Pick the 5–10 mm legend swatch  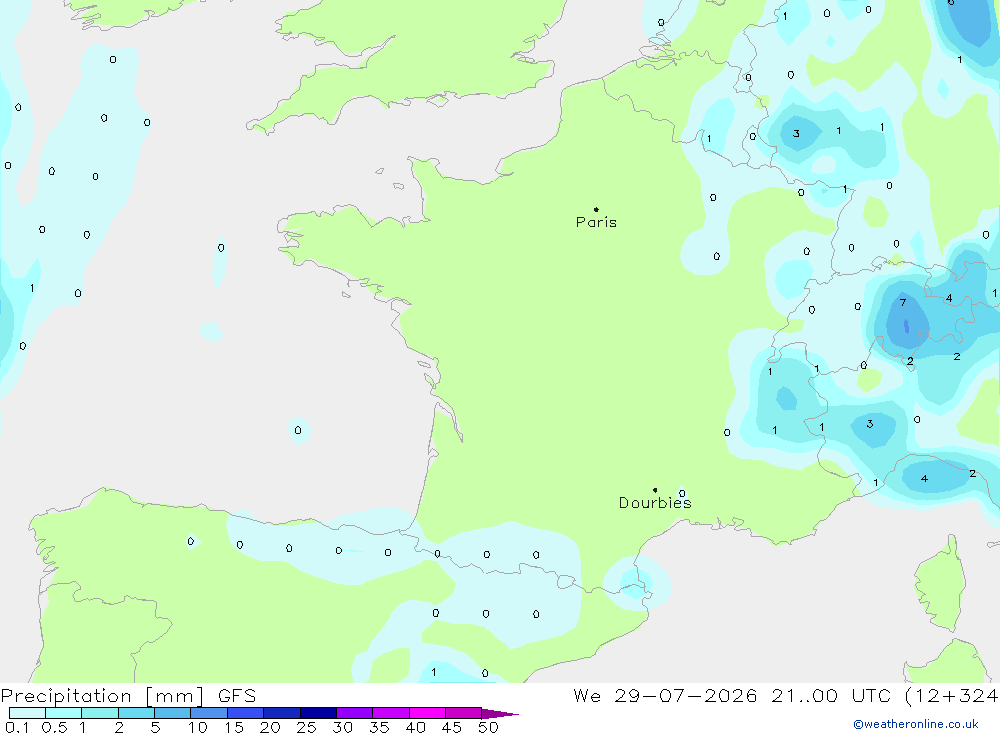pyautogui.click(x=172, y=713)
